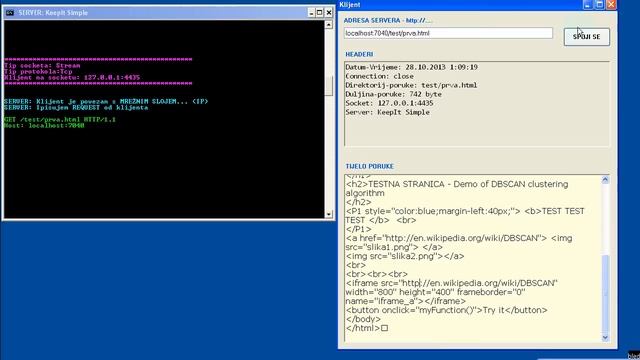Click the server address input field

point(448,33)
